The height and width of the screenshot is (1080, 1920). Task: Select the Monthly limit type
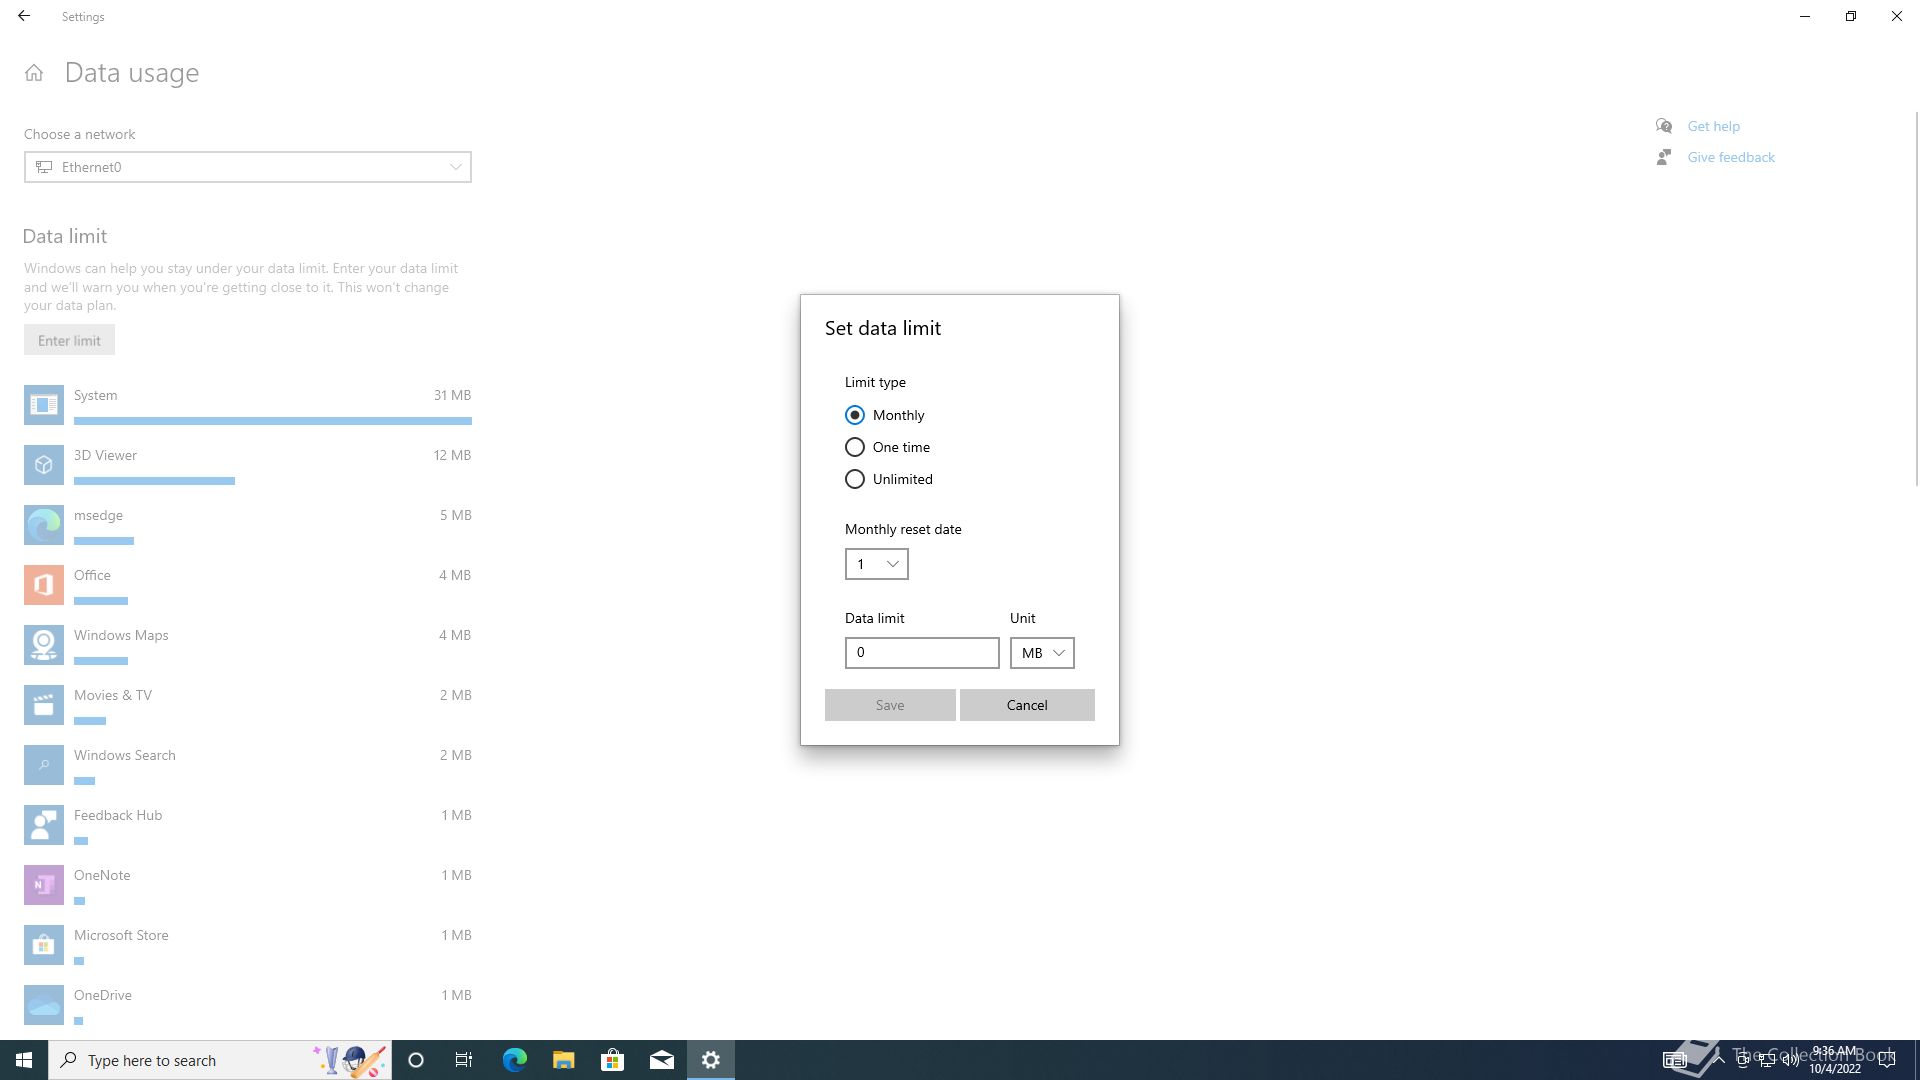855,415
